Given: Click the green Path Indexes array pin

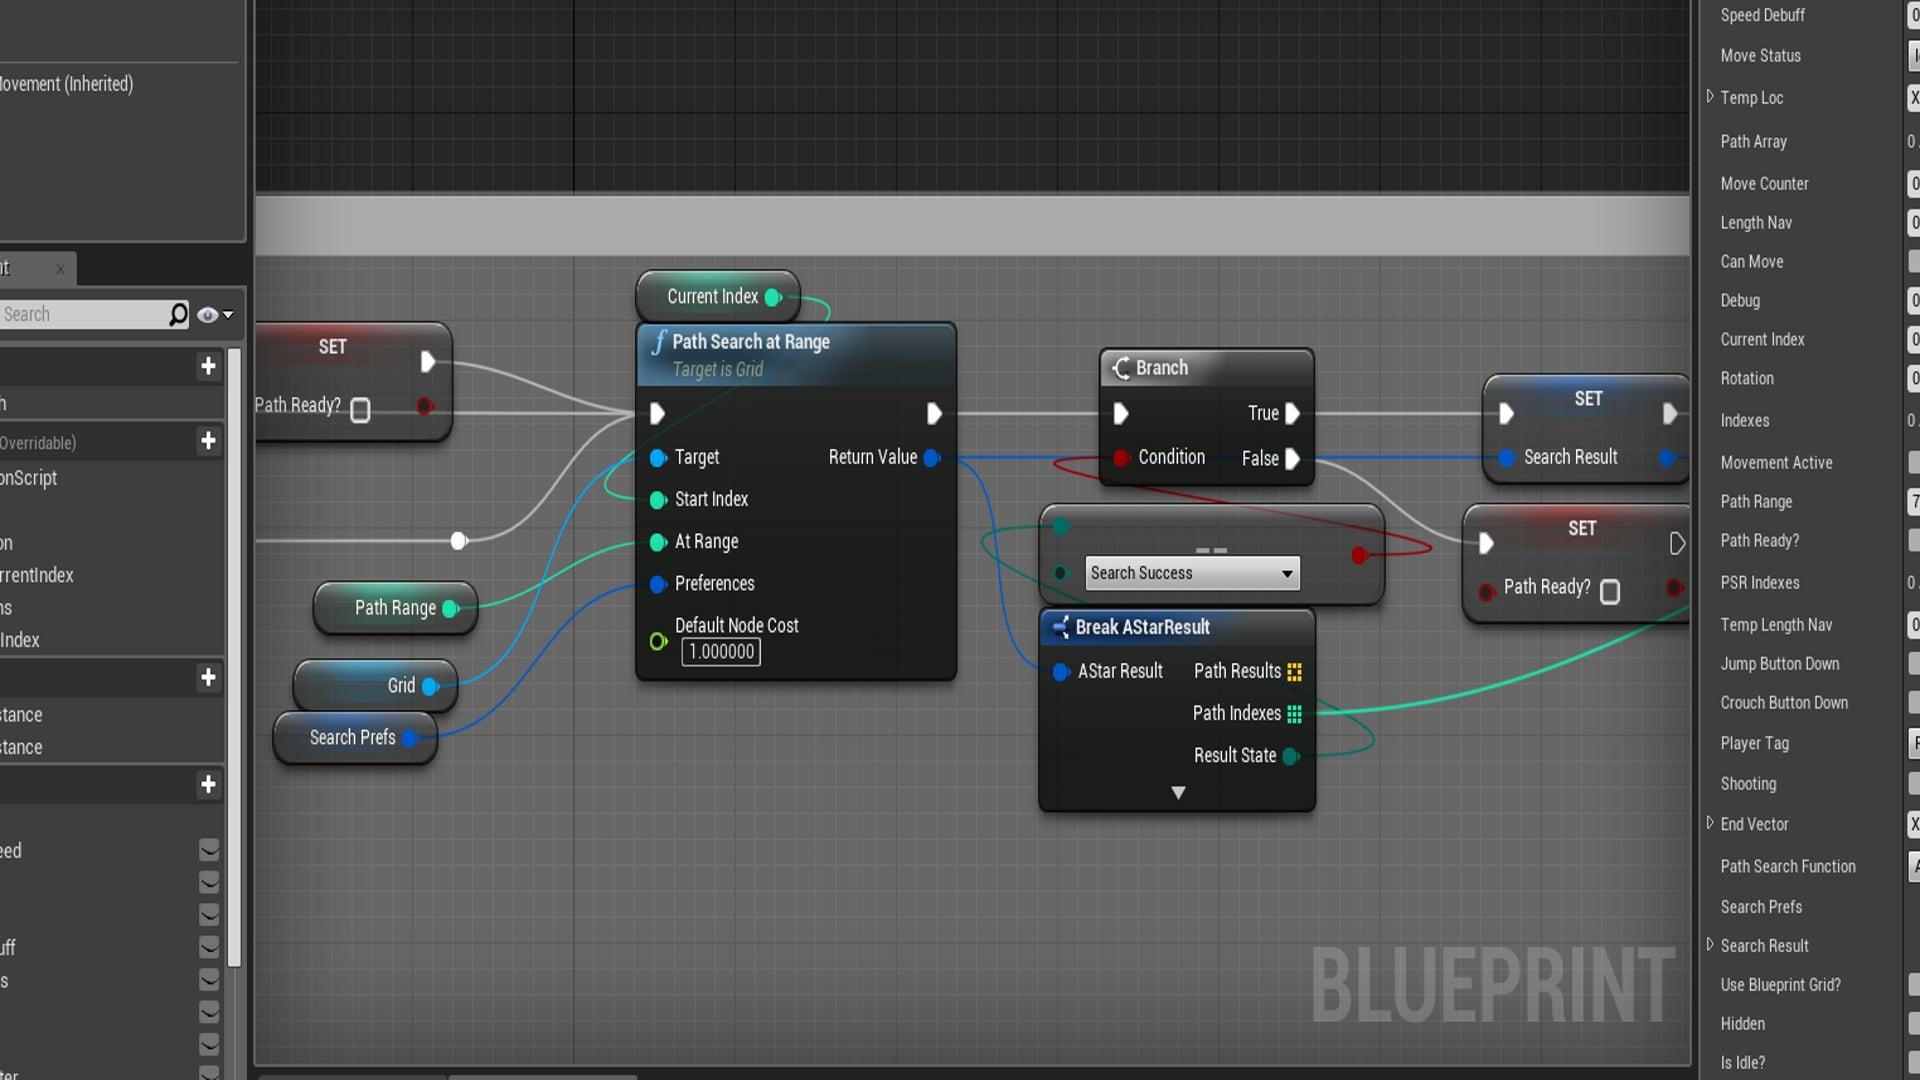Looking at the screenshot, I should point(1294,713).
